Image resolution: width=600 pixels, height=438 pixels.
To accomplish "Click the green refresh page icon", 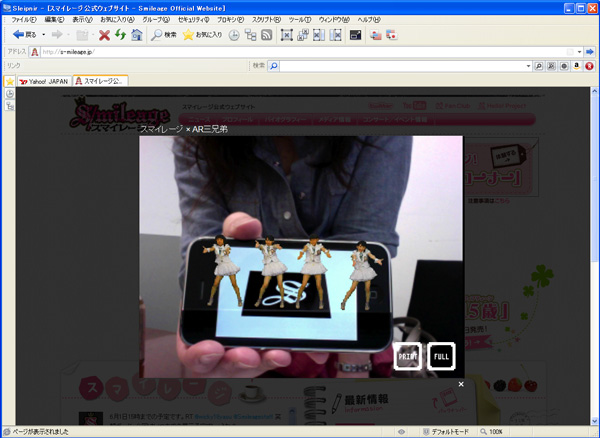I will (x=119, y=35).
